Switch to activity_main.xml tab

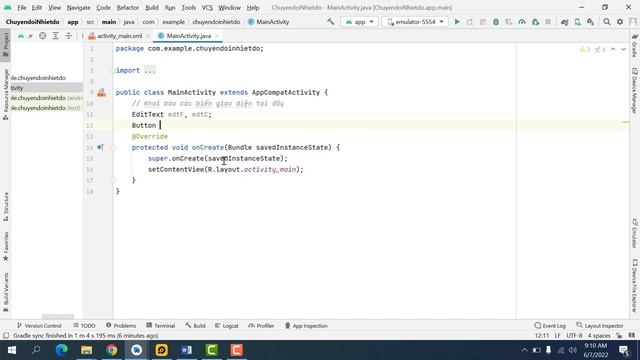point(120,36)
